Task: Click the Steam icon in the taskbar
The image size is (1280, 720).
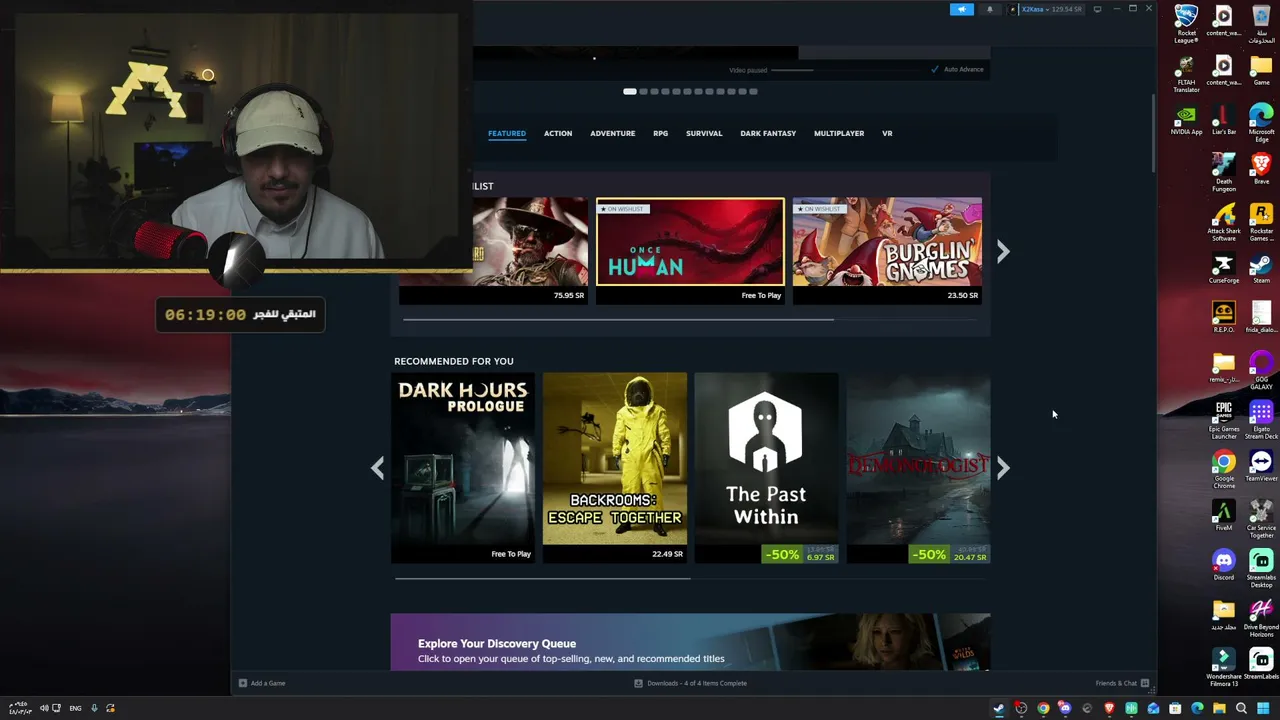Action: pos(999,708)
